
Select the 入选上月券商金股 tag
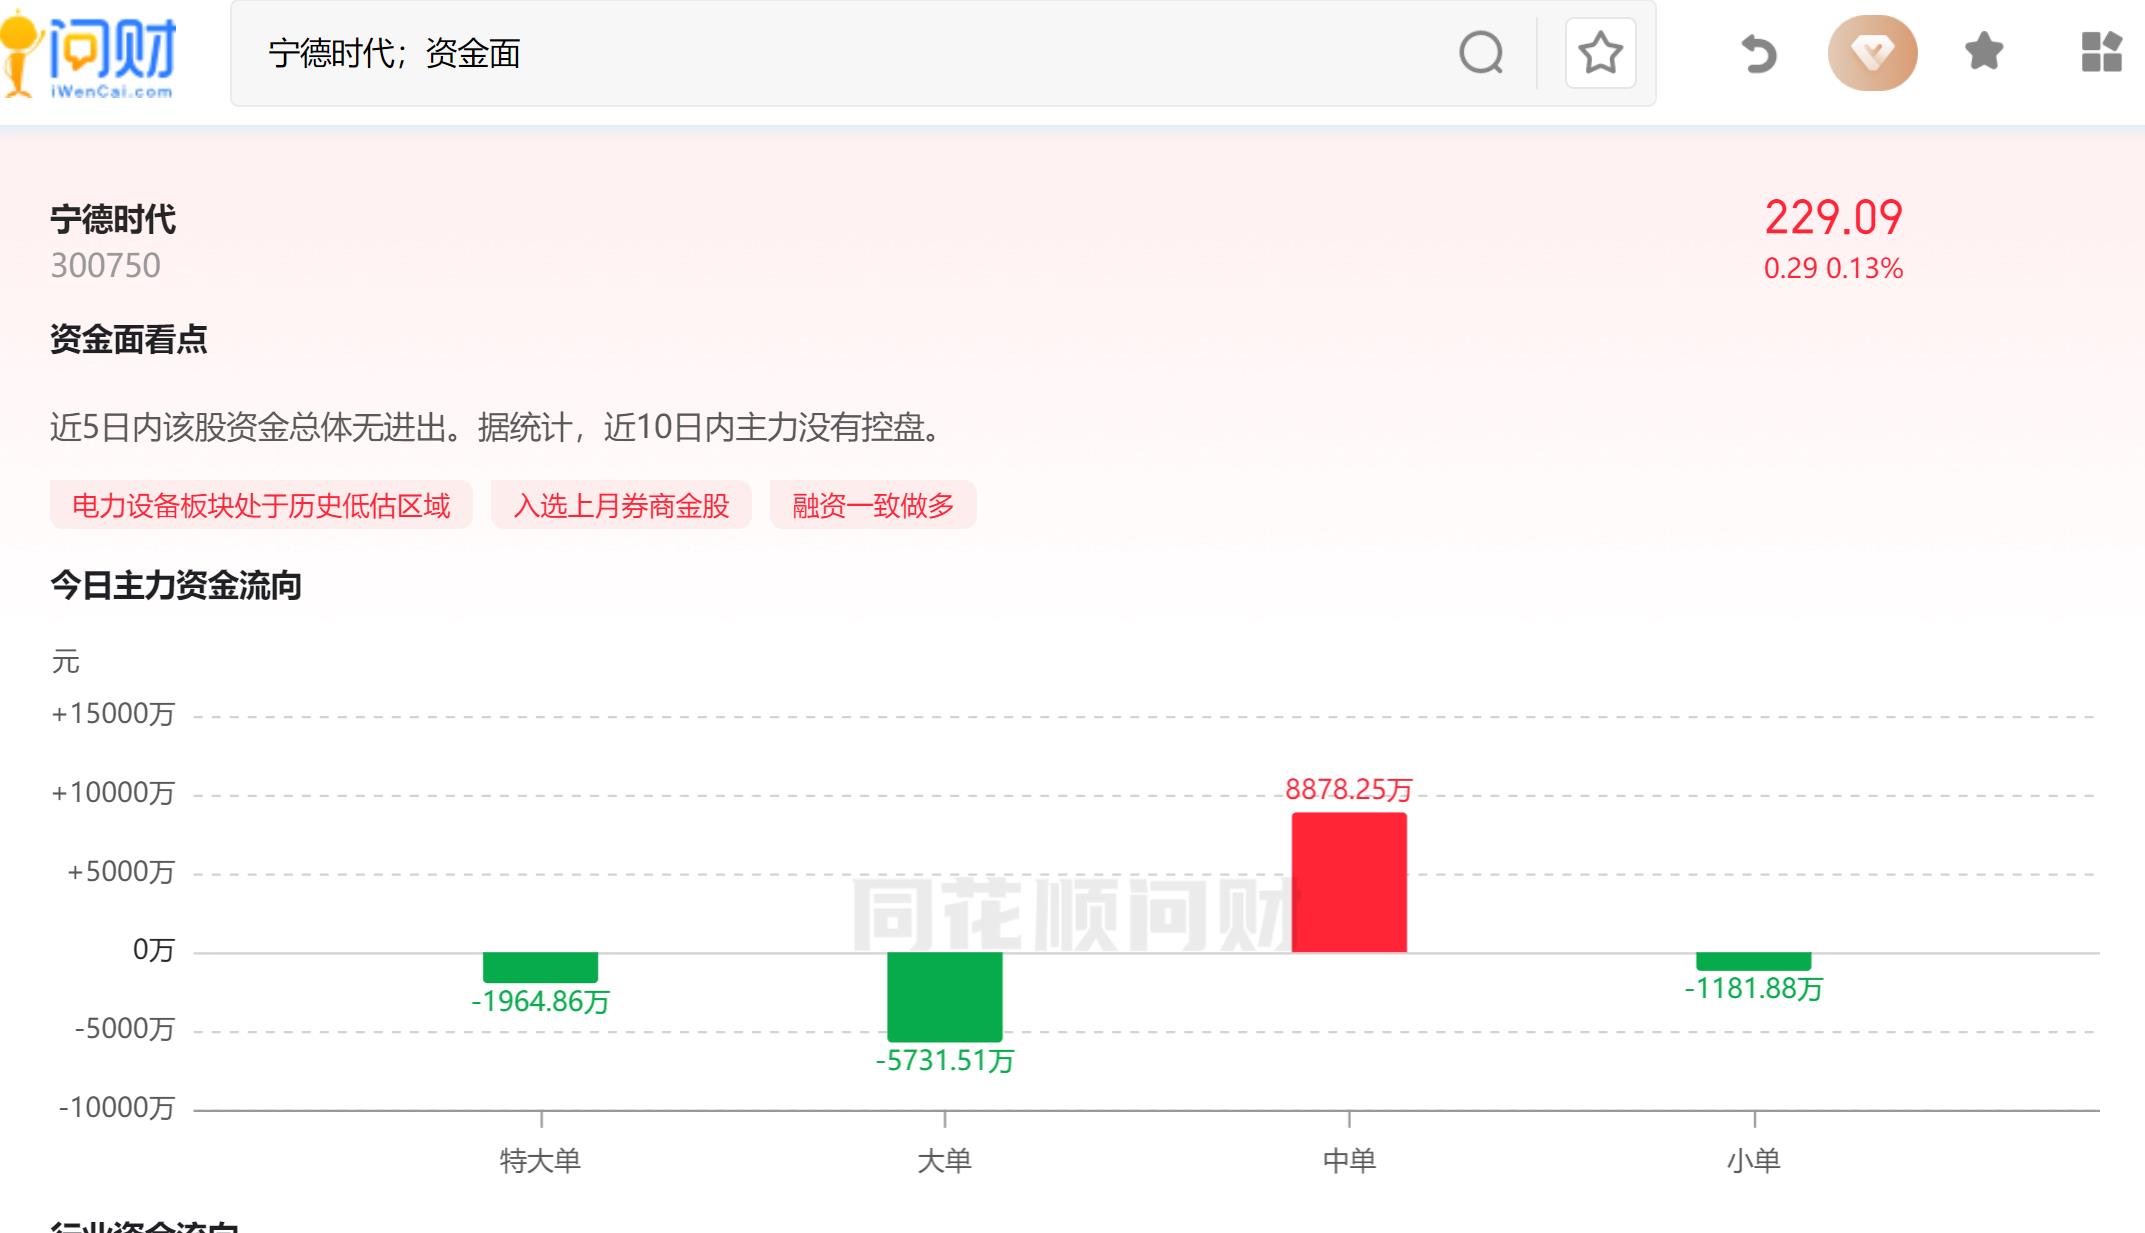click(621, 505)
